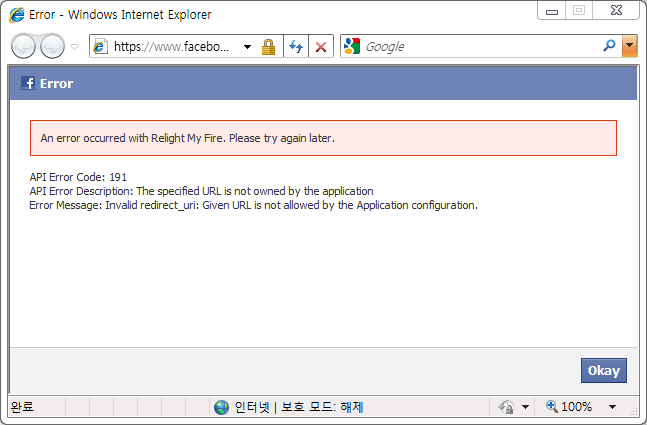
Task: Click the Facebook logo in Error header
Action: 28,84
